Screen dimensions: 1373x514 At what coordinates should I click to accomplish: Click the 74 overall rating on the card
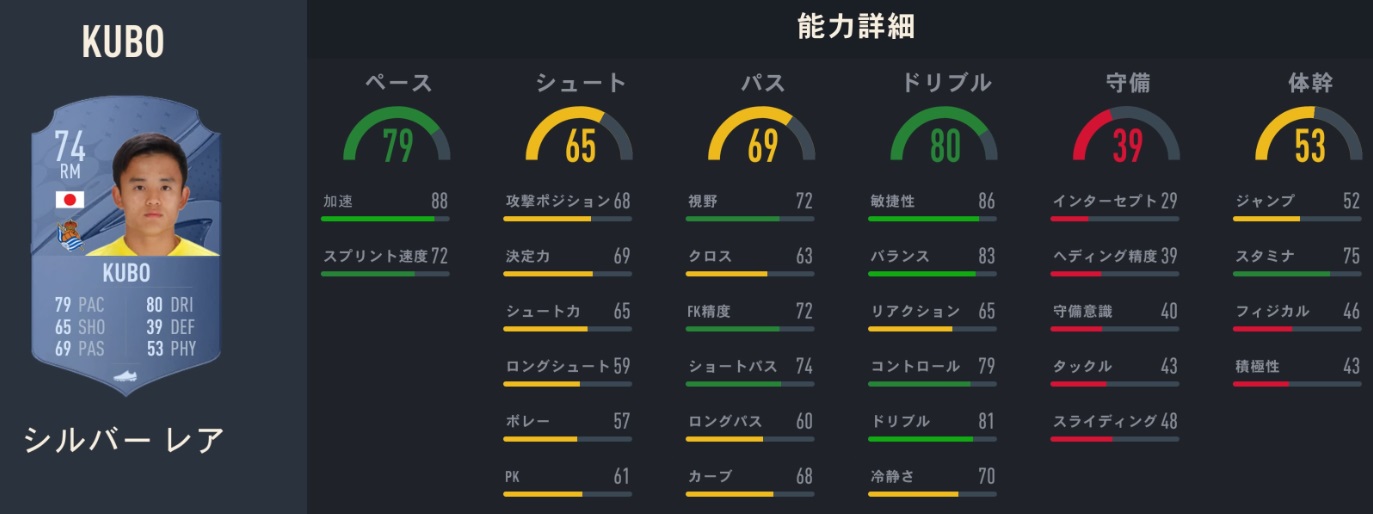pos(70,147)
